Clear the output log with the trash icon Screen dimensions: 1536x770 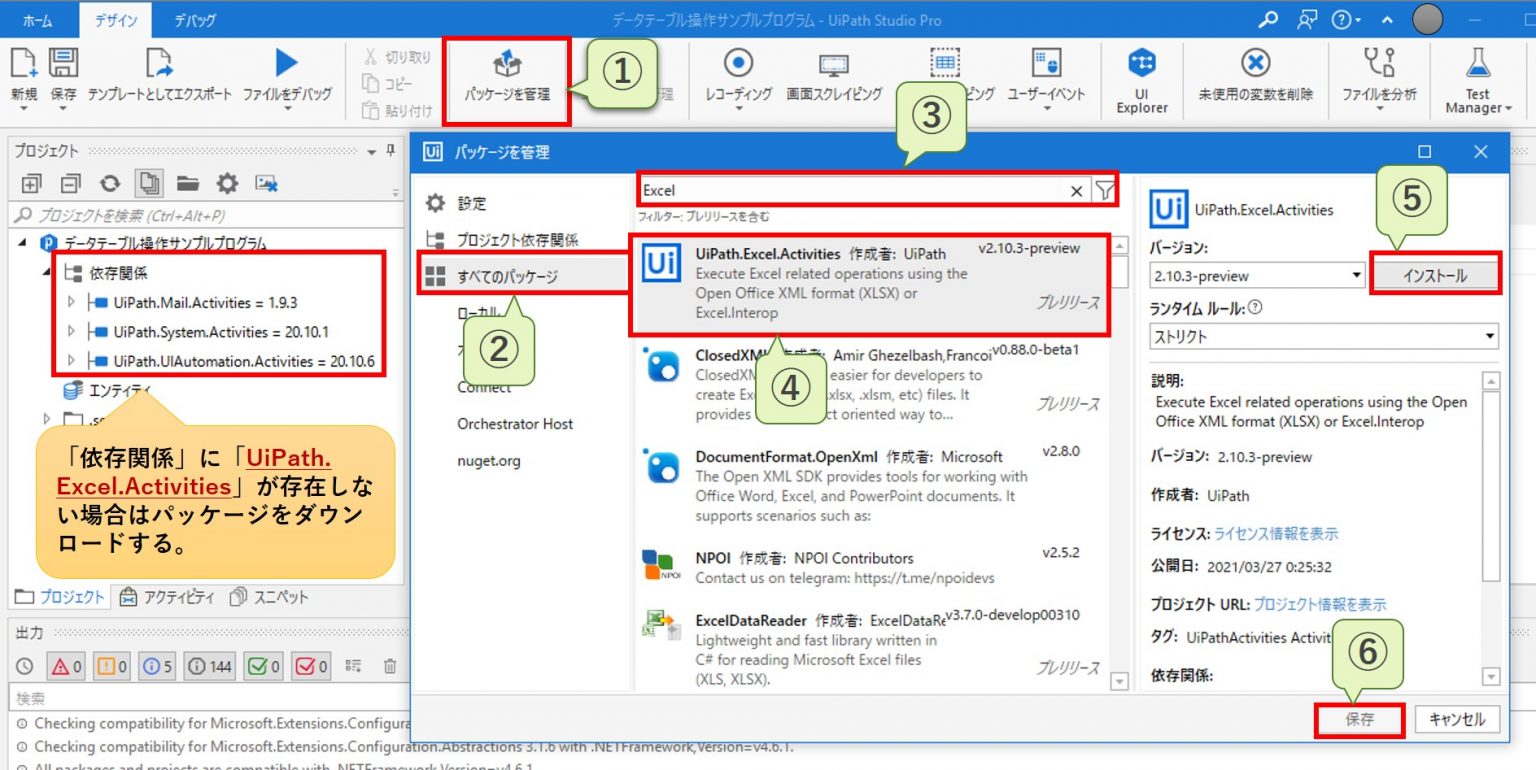pyautogui.click(x=391, y=666)
